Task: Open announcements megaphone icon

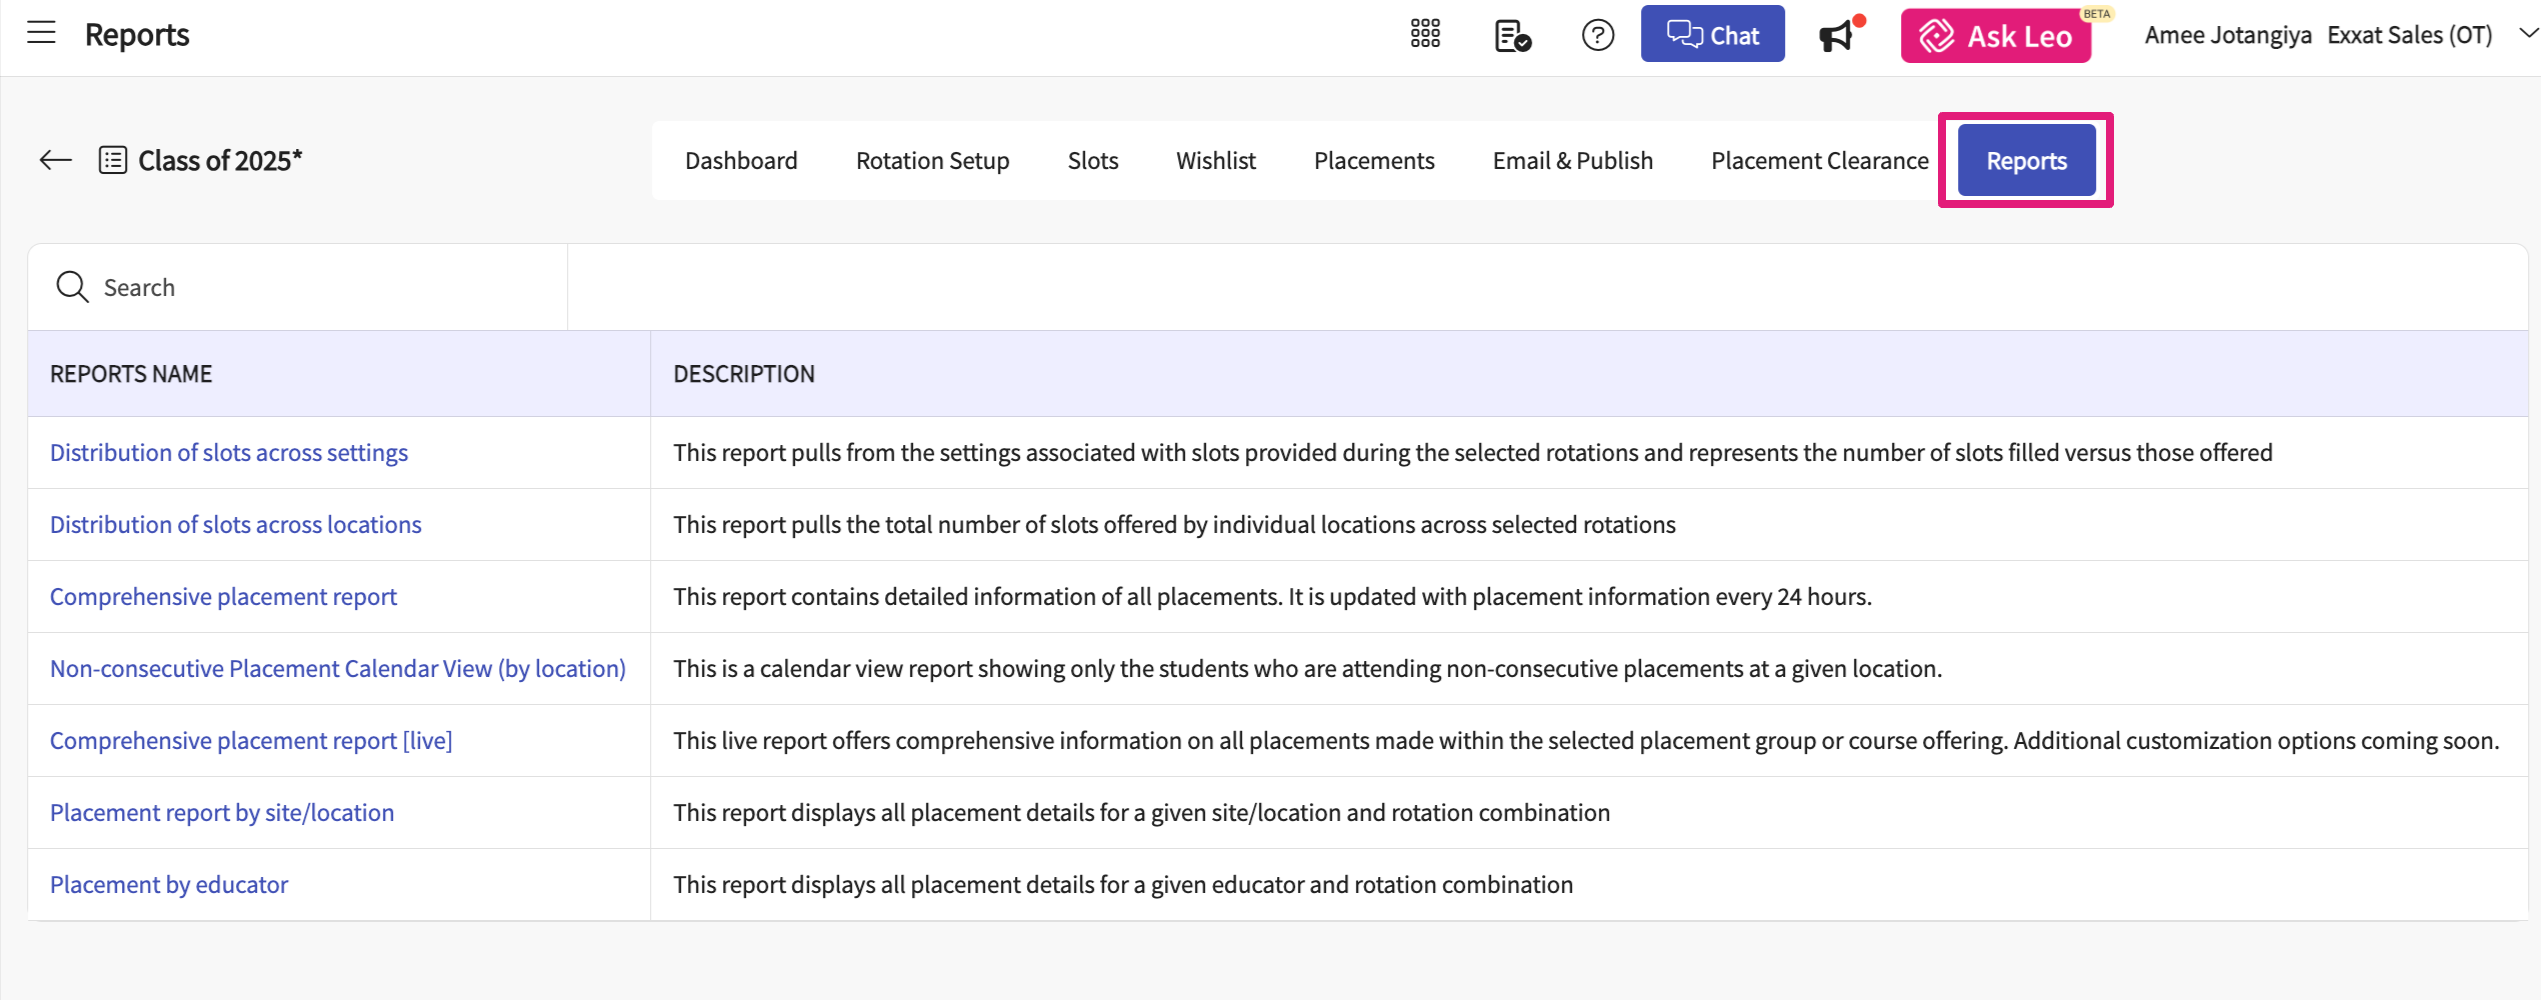Action: coord(1836,36)
